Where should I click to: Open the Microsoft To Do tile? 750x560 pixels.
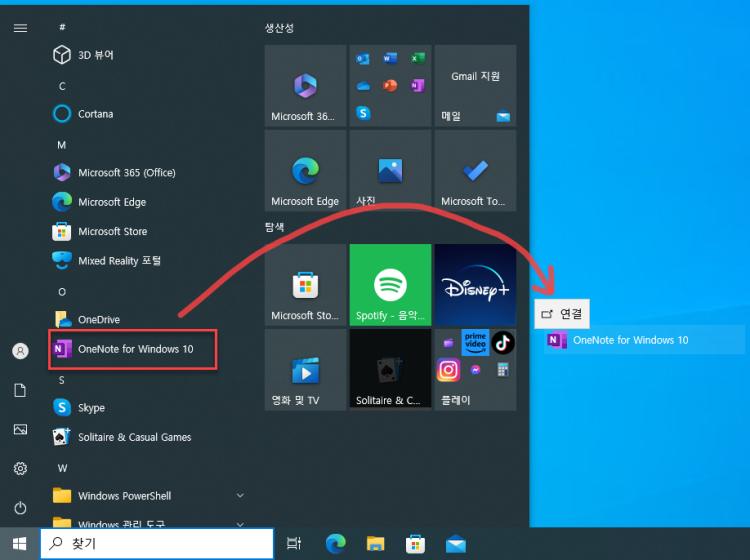click(x=475, y=171)
